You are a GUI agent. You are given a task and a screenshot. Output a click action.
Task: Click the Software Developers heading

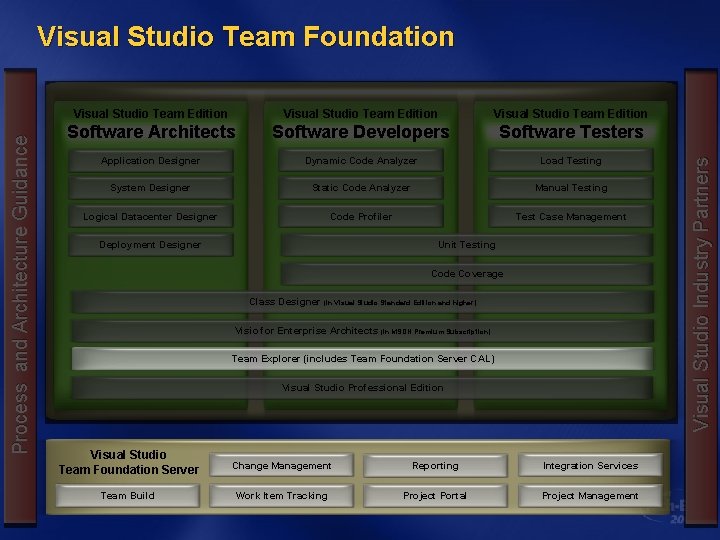coord(361,132)
